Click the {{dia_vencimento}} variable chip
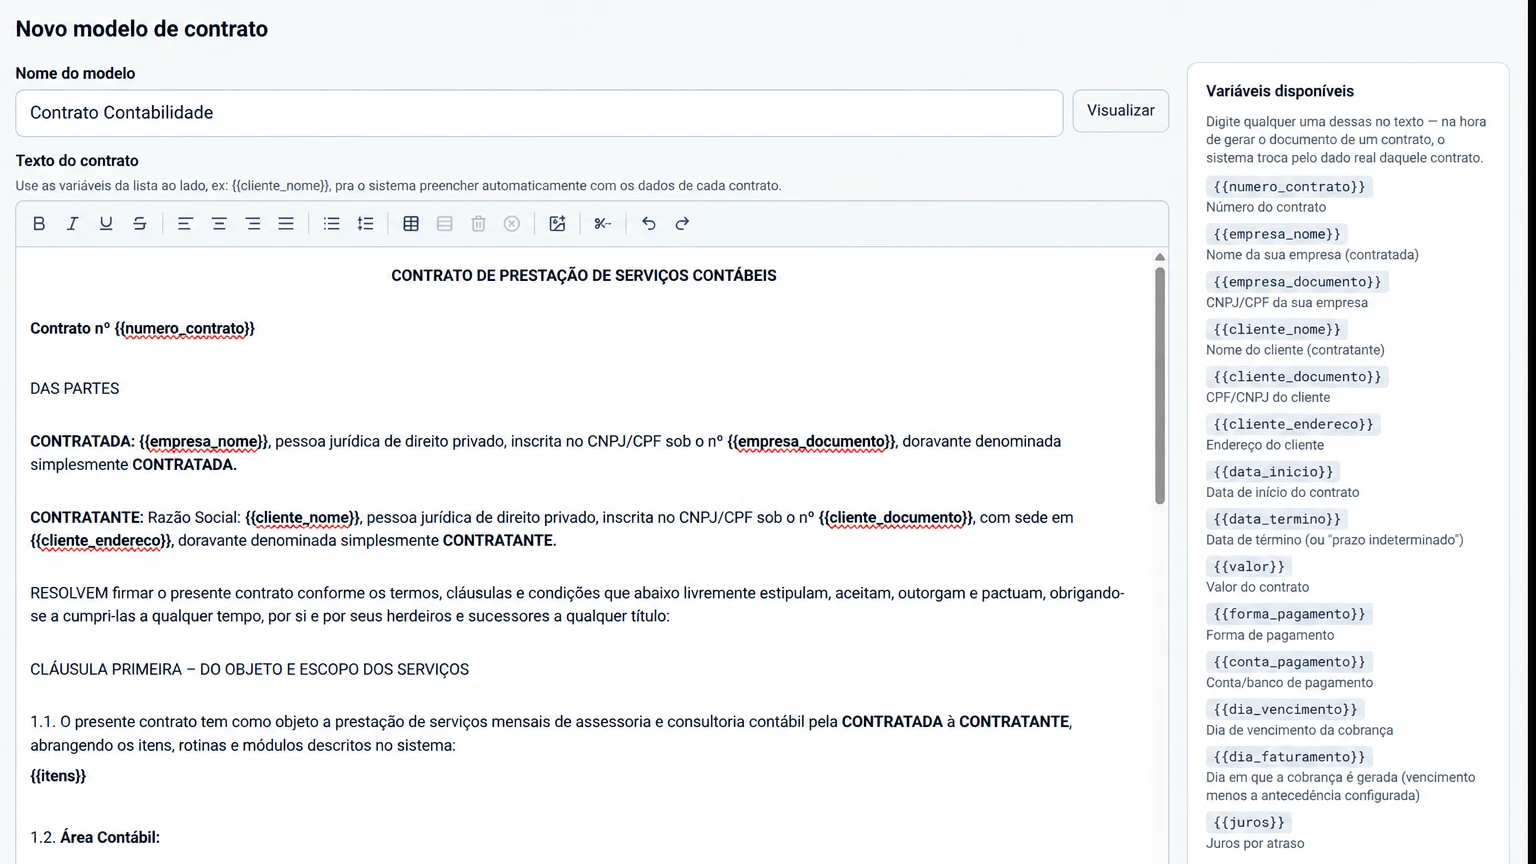 (1285, 709)
